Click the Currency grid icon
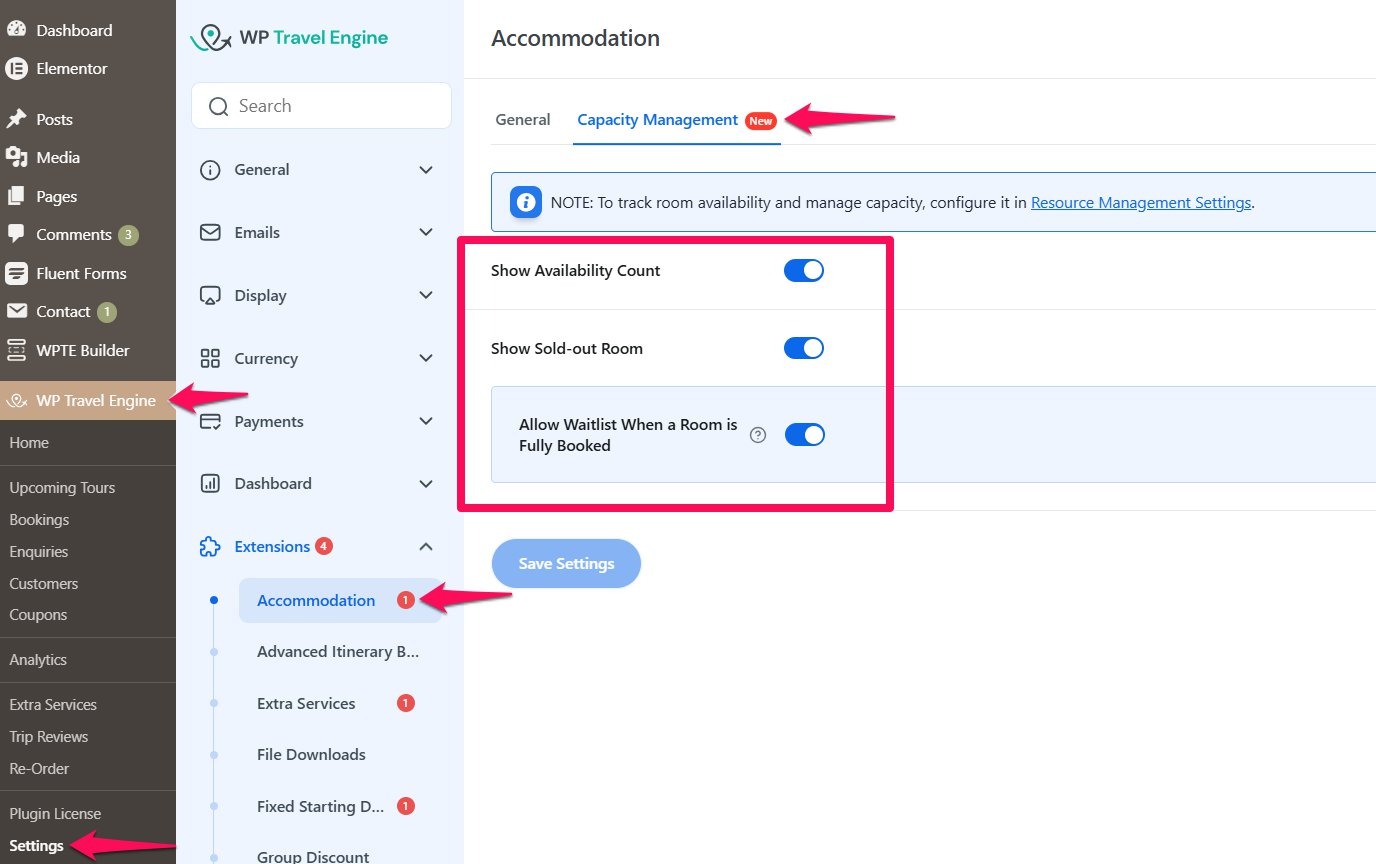 tap(210, 358)
